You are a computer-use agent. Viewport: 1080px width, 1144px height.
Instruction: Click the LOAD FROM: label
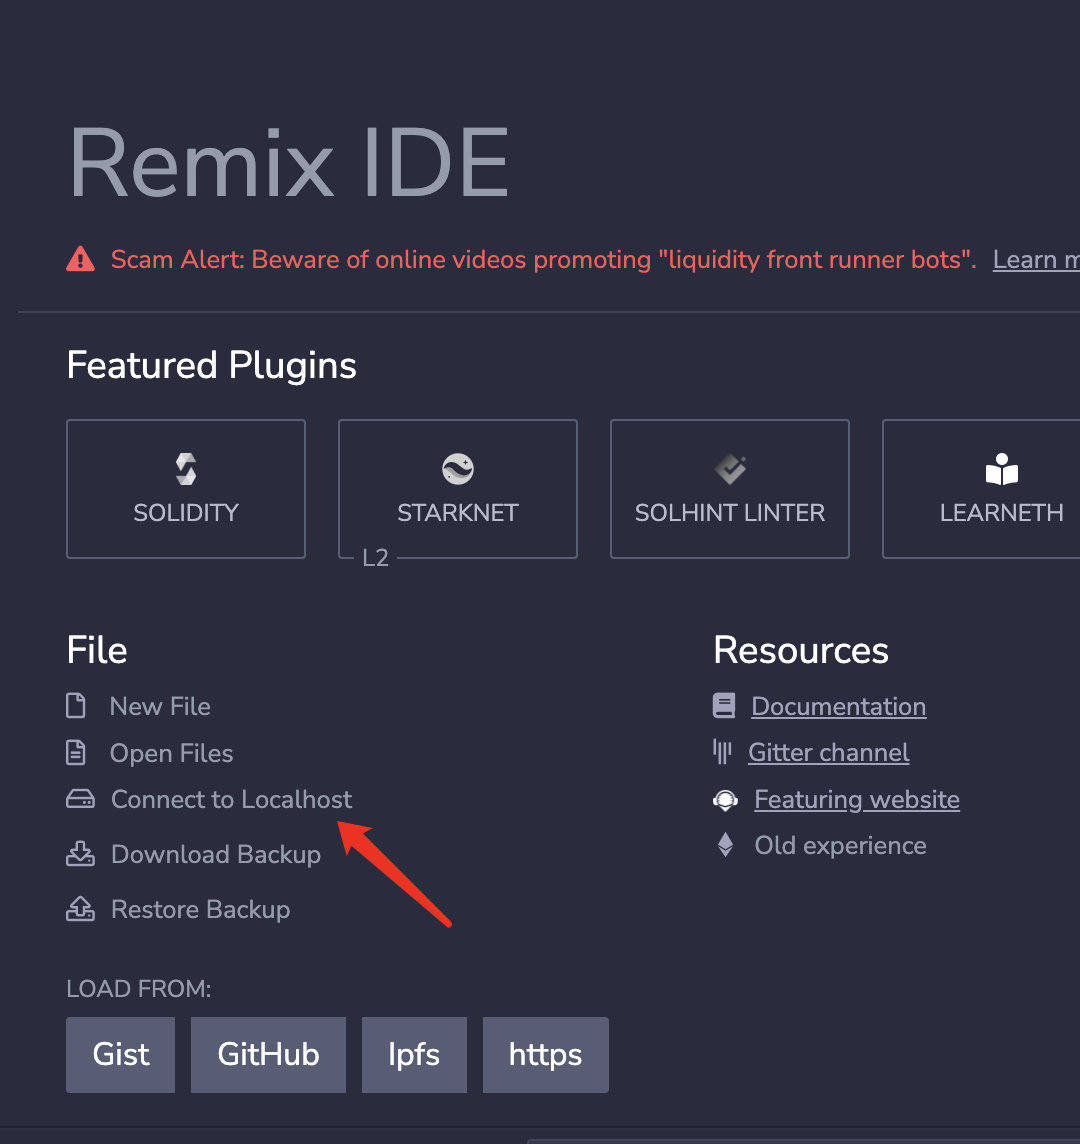(x=139, y=989)
